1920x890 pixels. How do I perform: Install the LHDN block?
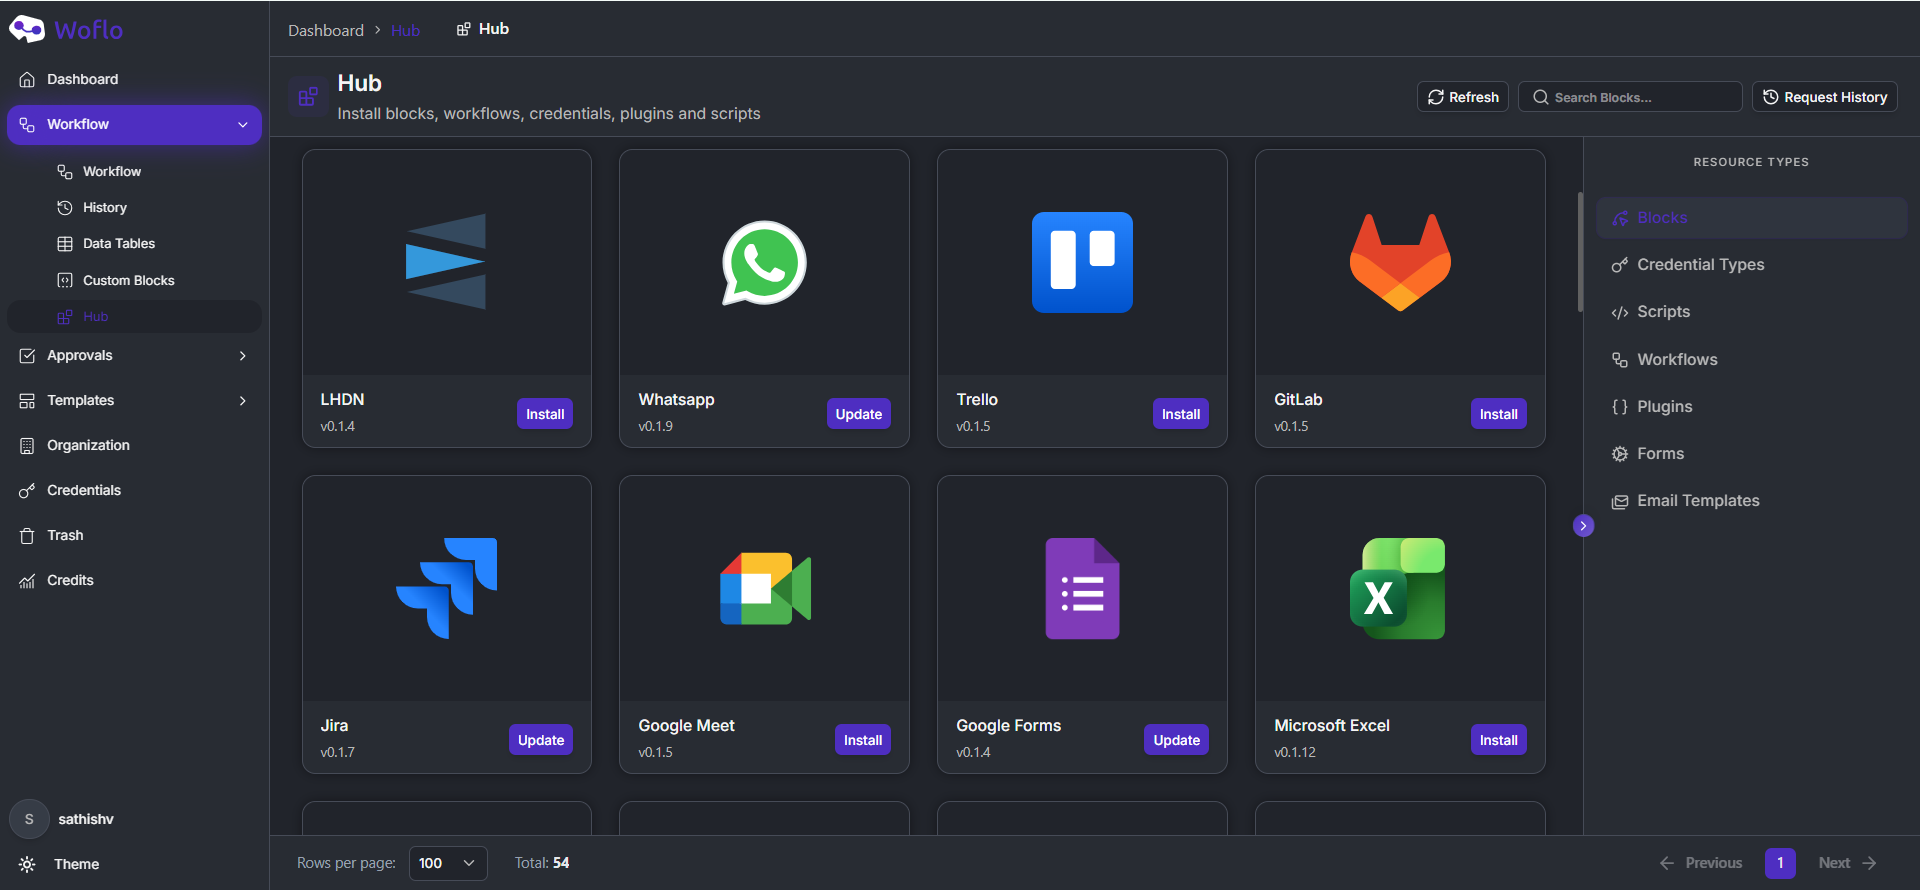click(545, 414)
